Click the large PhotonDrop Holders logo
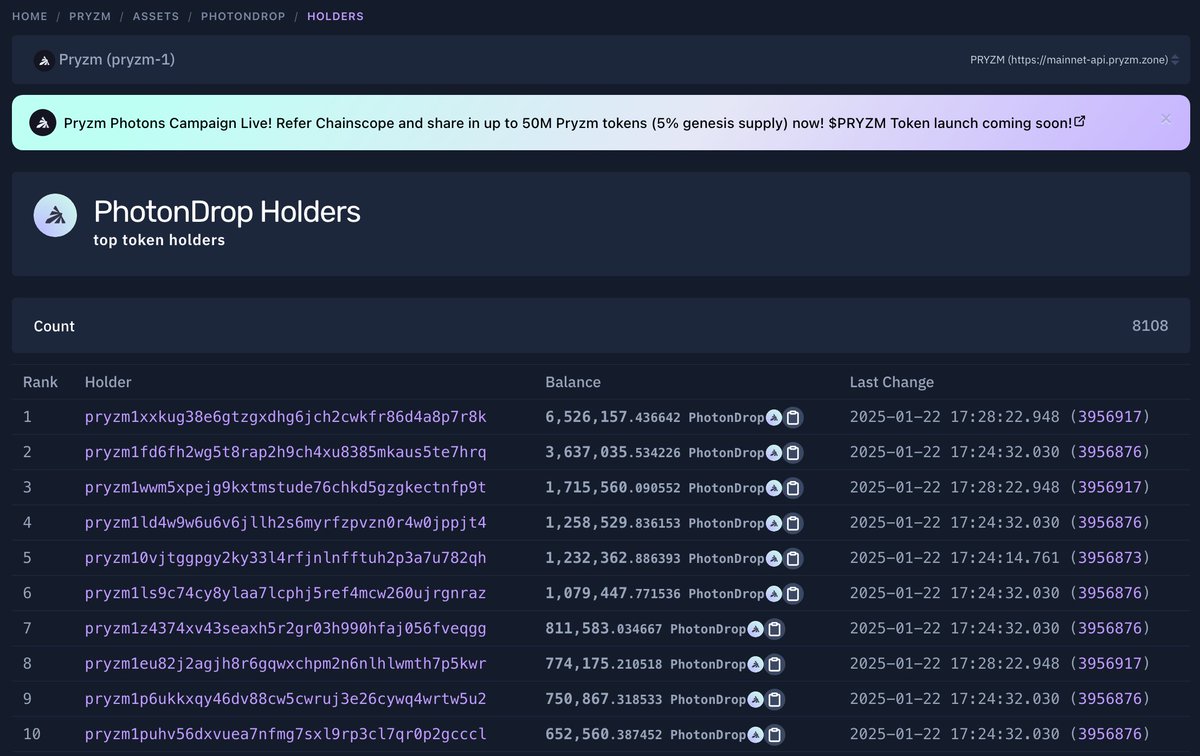This screenshot has height=756, width=1200. click(56, 215)
